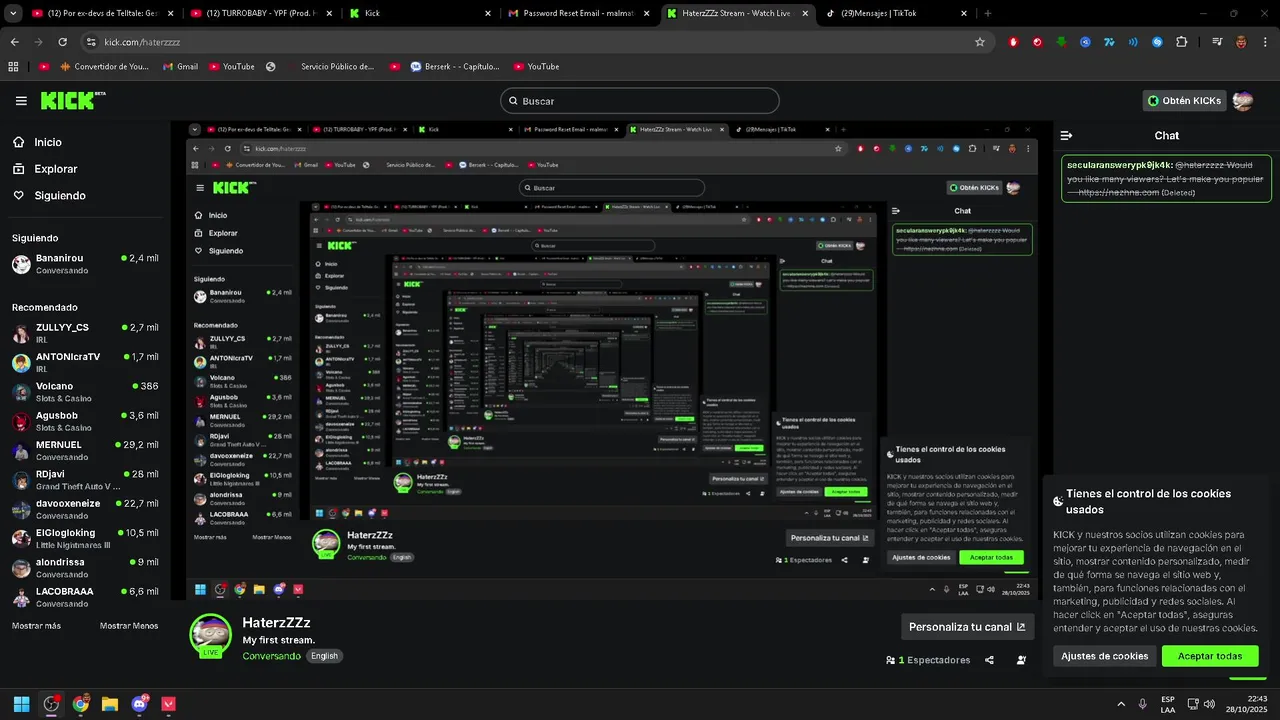Open the Gmail bookmark
Image resolution: width=1280 pixels, height=720 pixels.
click(179, 66)
